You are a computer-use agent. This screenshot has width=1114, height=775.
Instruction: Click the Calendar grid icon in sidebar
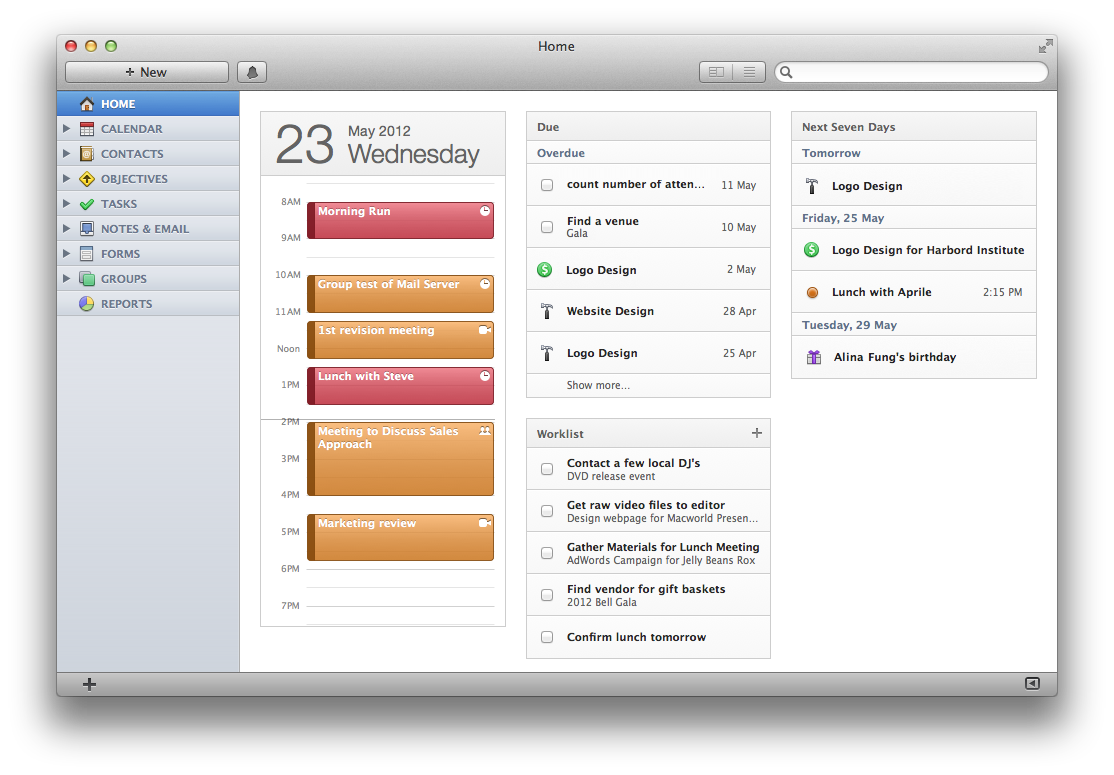click(87, 129)
